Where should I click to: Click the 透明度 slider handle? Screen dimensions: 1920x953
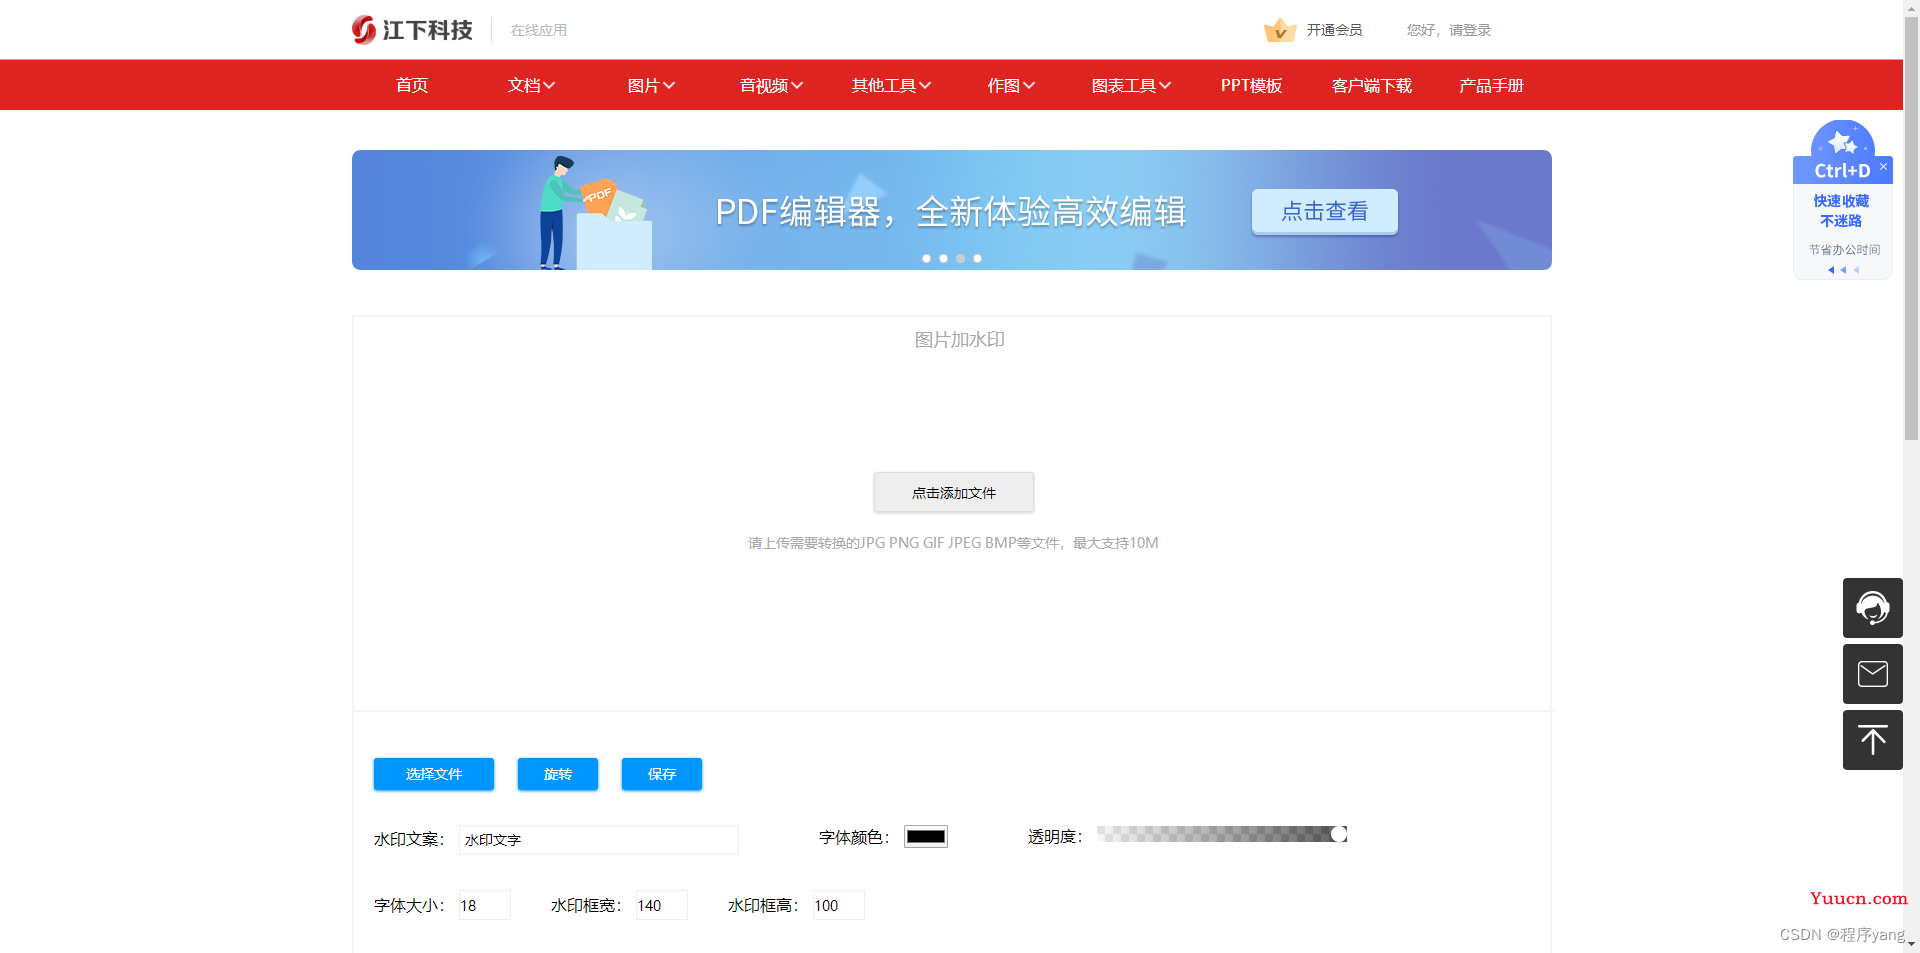pos(1339,834)
